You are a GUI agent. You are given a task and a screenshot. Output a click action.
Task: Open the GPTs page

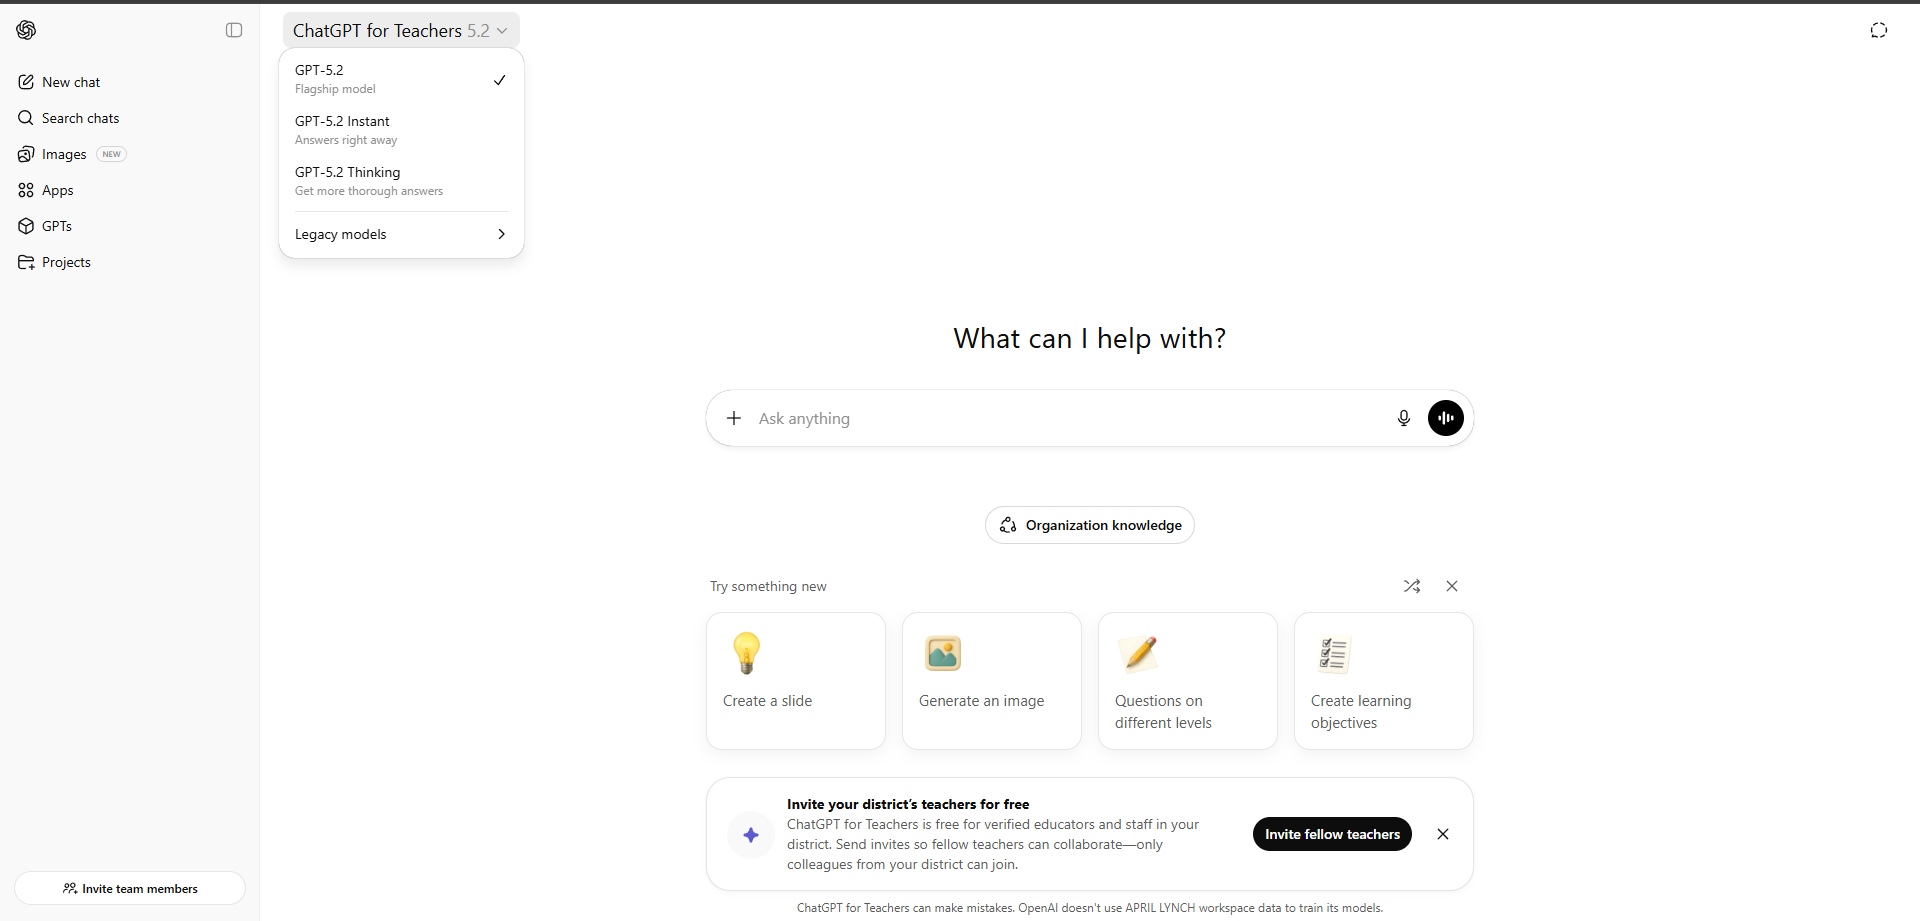click(56, 226)
